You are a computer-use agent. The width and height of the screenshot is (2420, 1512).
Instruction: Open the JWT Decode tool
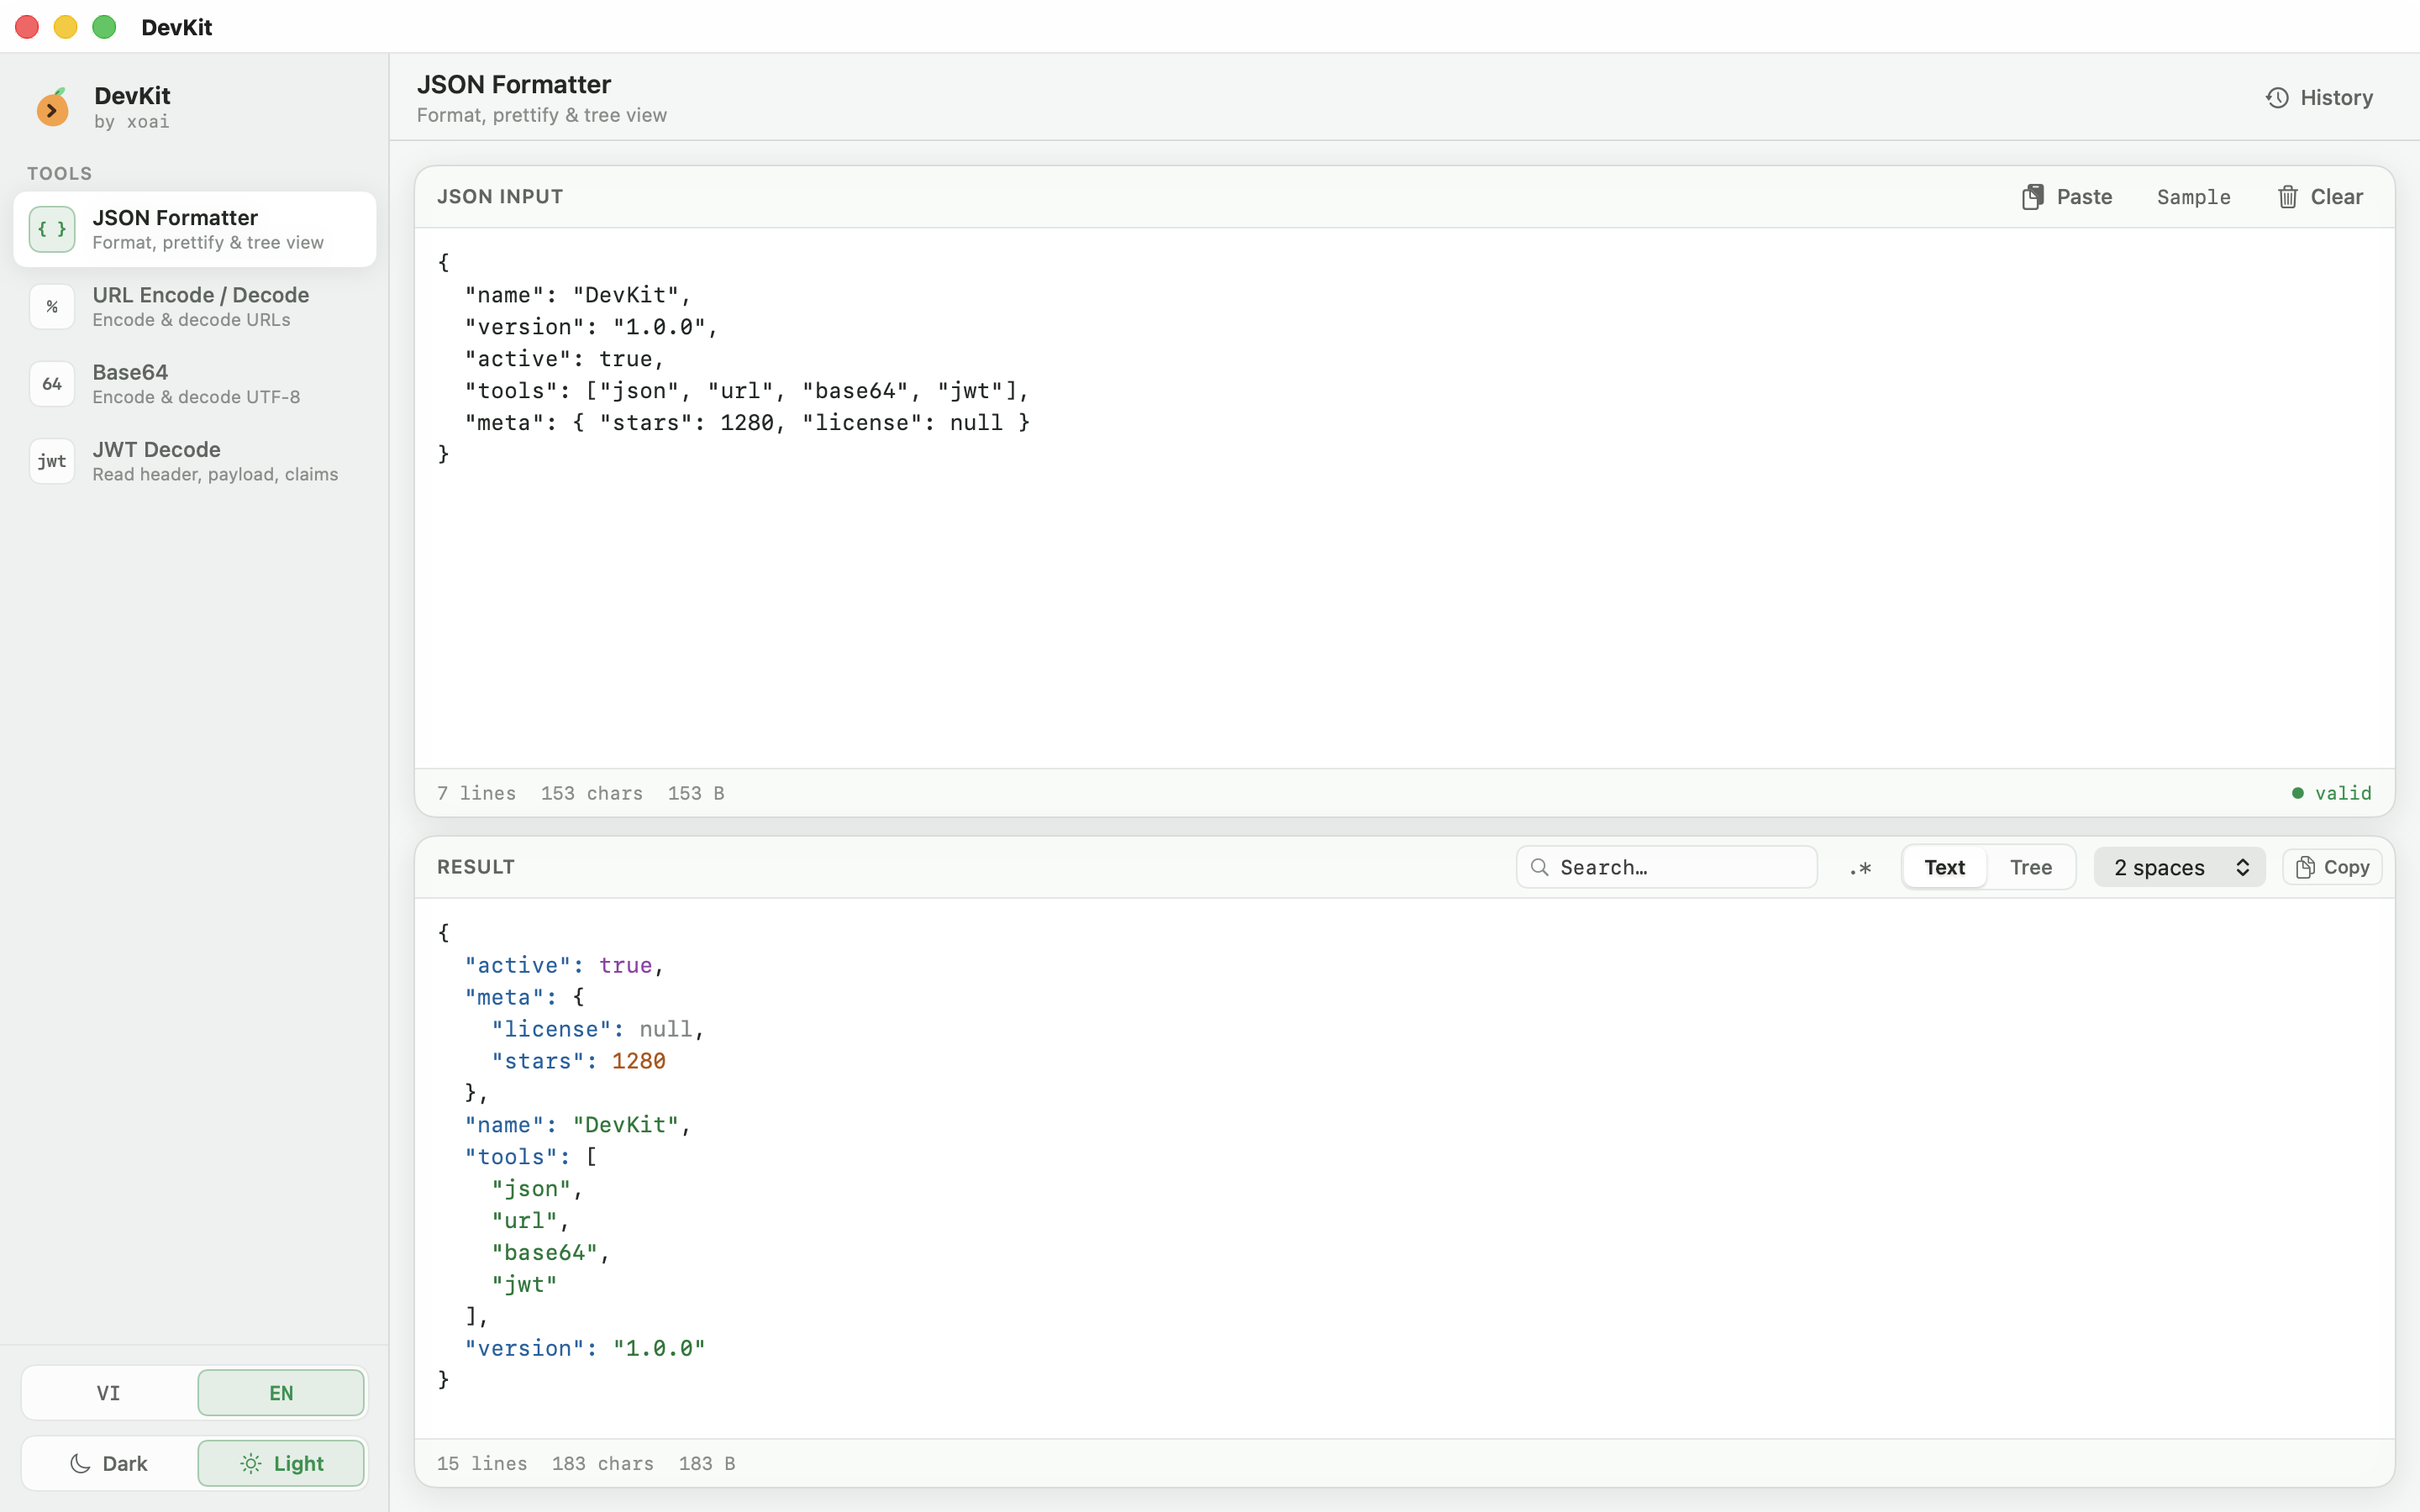195,461
